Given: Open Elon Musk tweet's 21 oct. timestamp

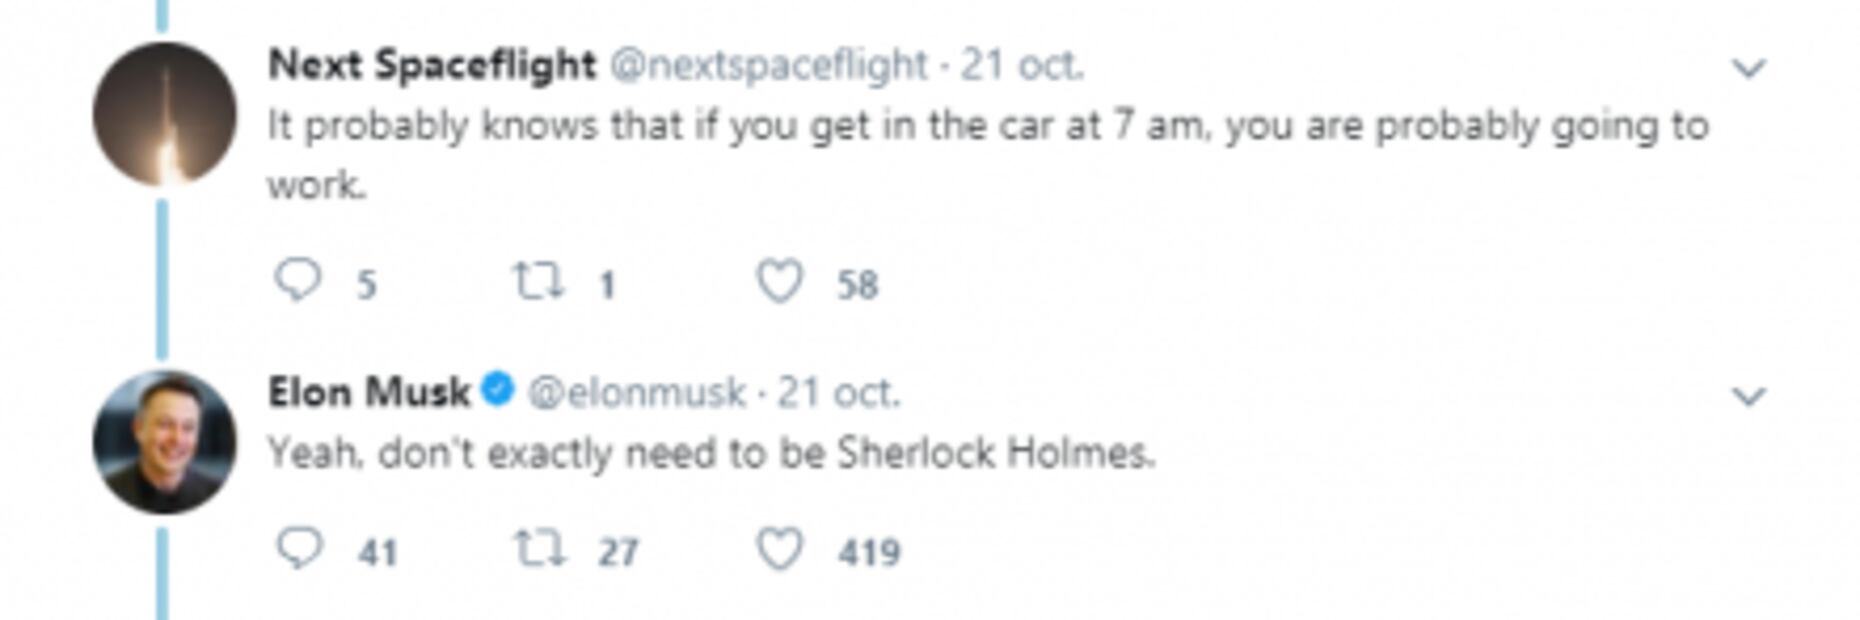Looking at the screenshot, I should point(839,392).
